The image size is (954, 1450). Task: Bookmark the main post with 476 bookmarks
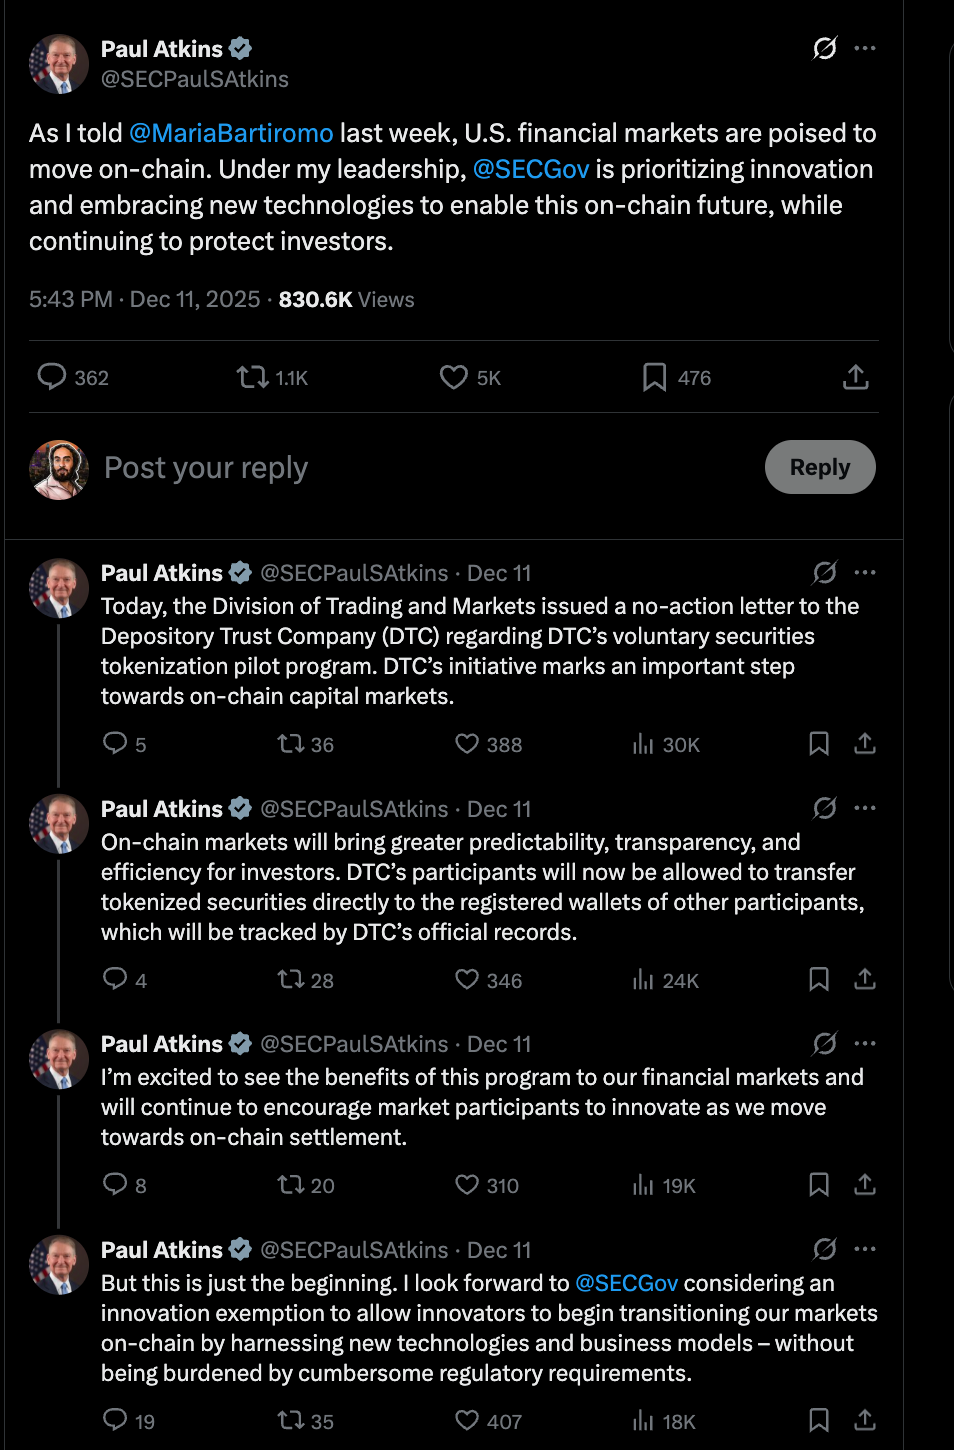coord(655,377)
